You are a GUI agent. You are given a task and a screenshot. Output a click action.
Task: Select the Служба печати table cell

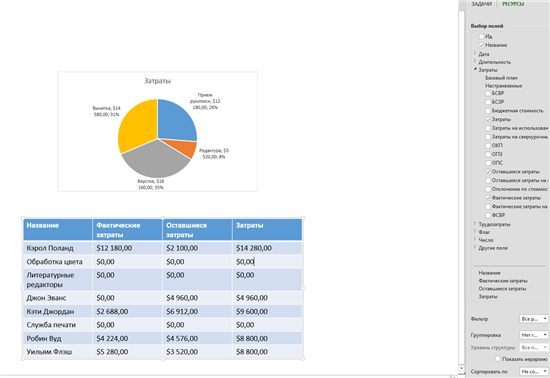click(58, 325)
